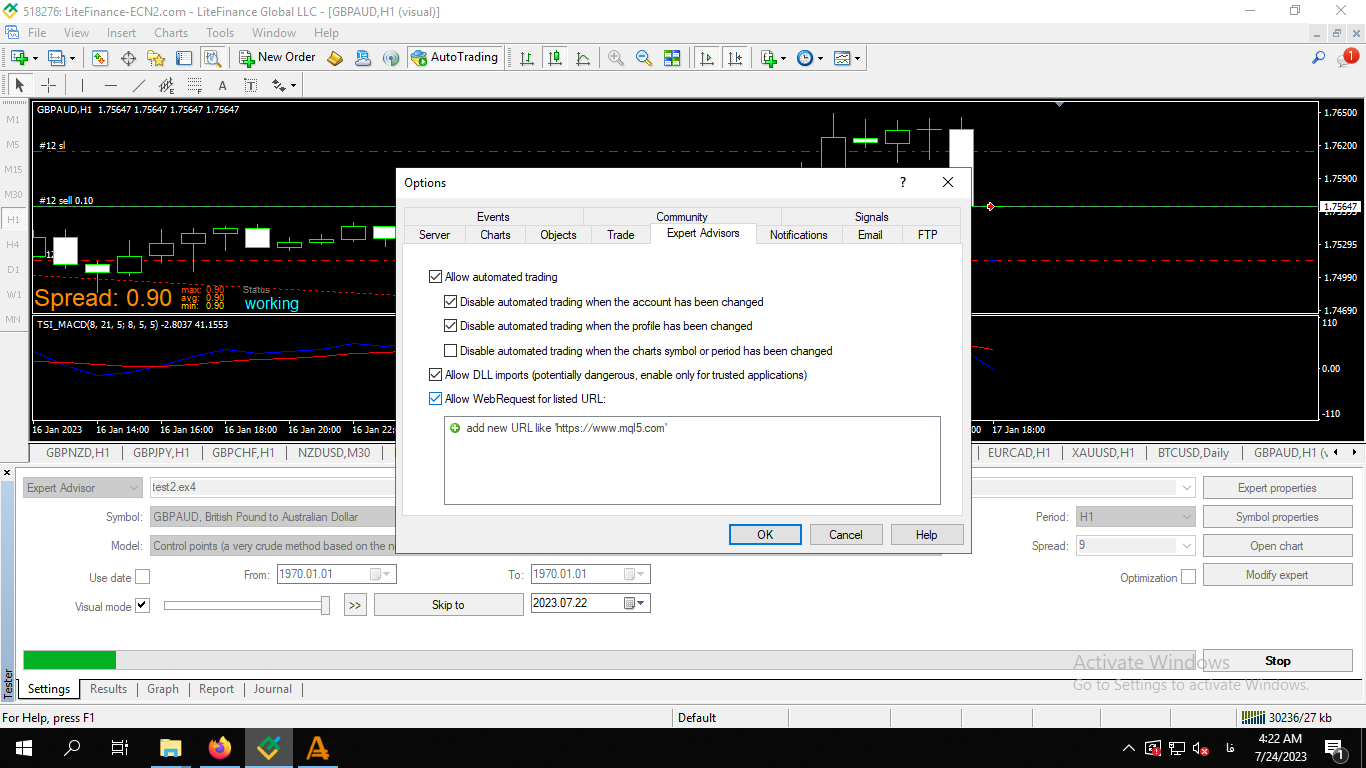Select the Fibonacci retracement tool

tap(194, 85)
